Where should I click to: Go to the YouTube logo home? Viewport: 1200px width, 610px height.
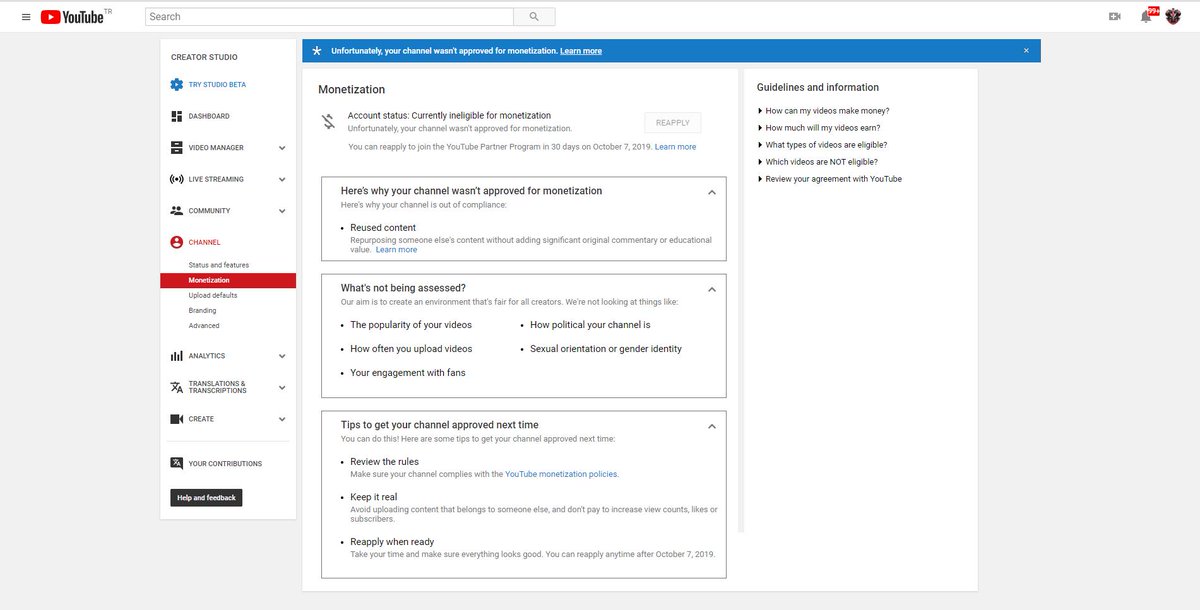[73, 17]
